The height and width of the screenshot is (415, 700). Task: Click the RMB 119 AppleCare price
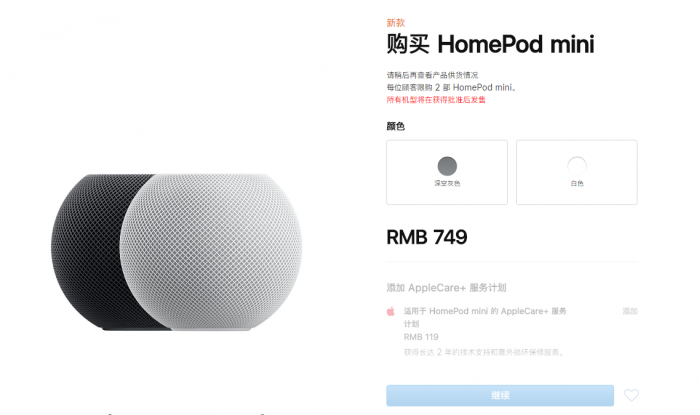click(421, 337)
